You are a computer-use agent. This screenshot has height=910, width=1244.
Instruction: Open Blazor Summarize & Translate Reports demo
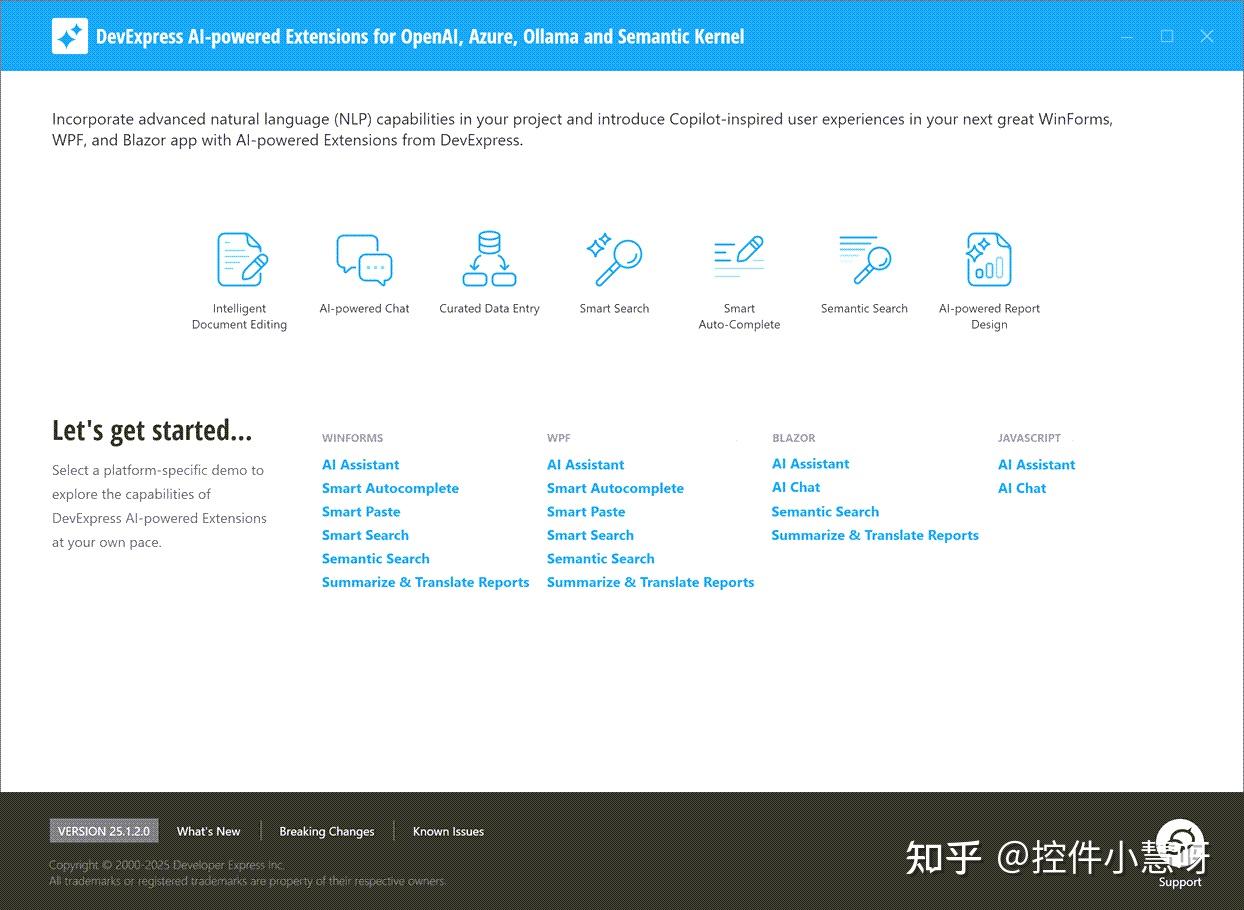(875, 535)
